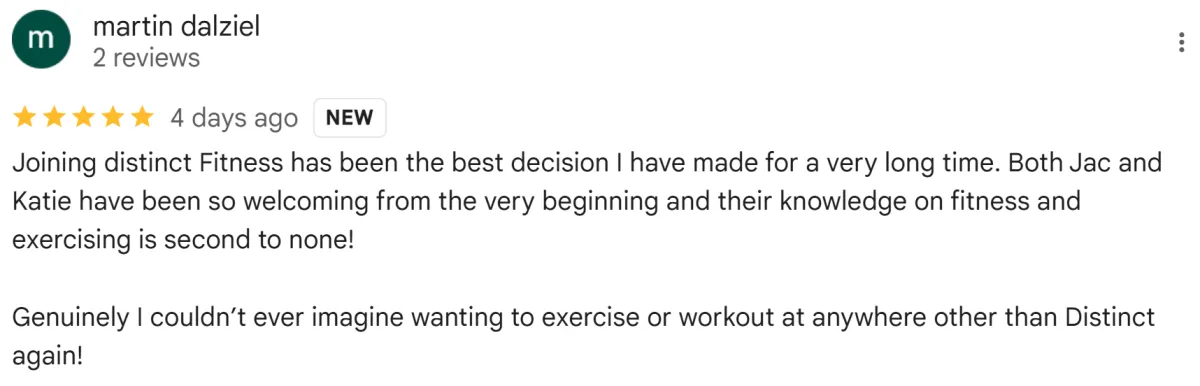Click the final word 'again!'
The height and width of the screenshot is (386, 1200).
point(46,358)
